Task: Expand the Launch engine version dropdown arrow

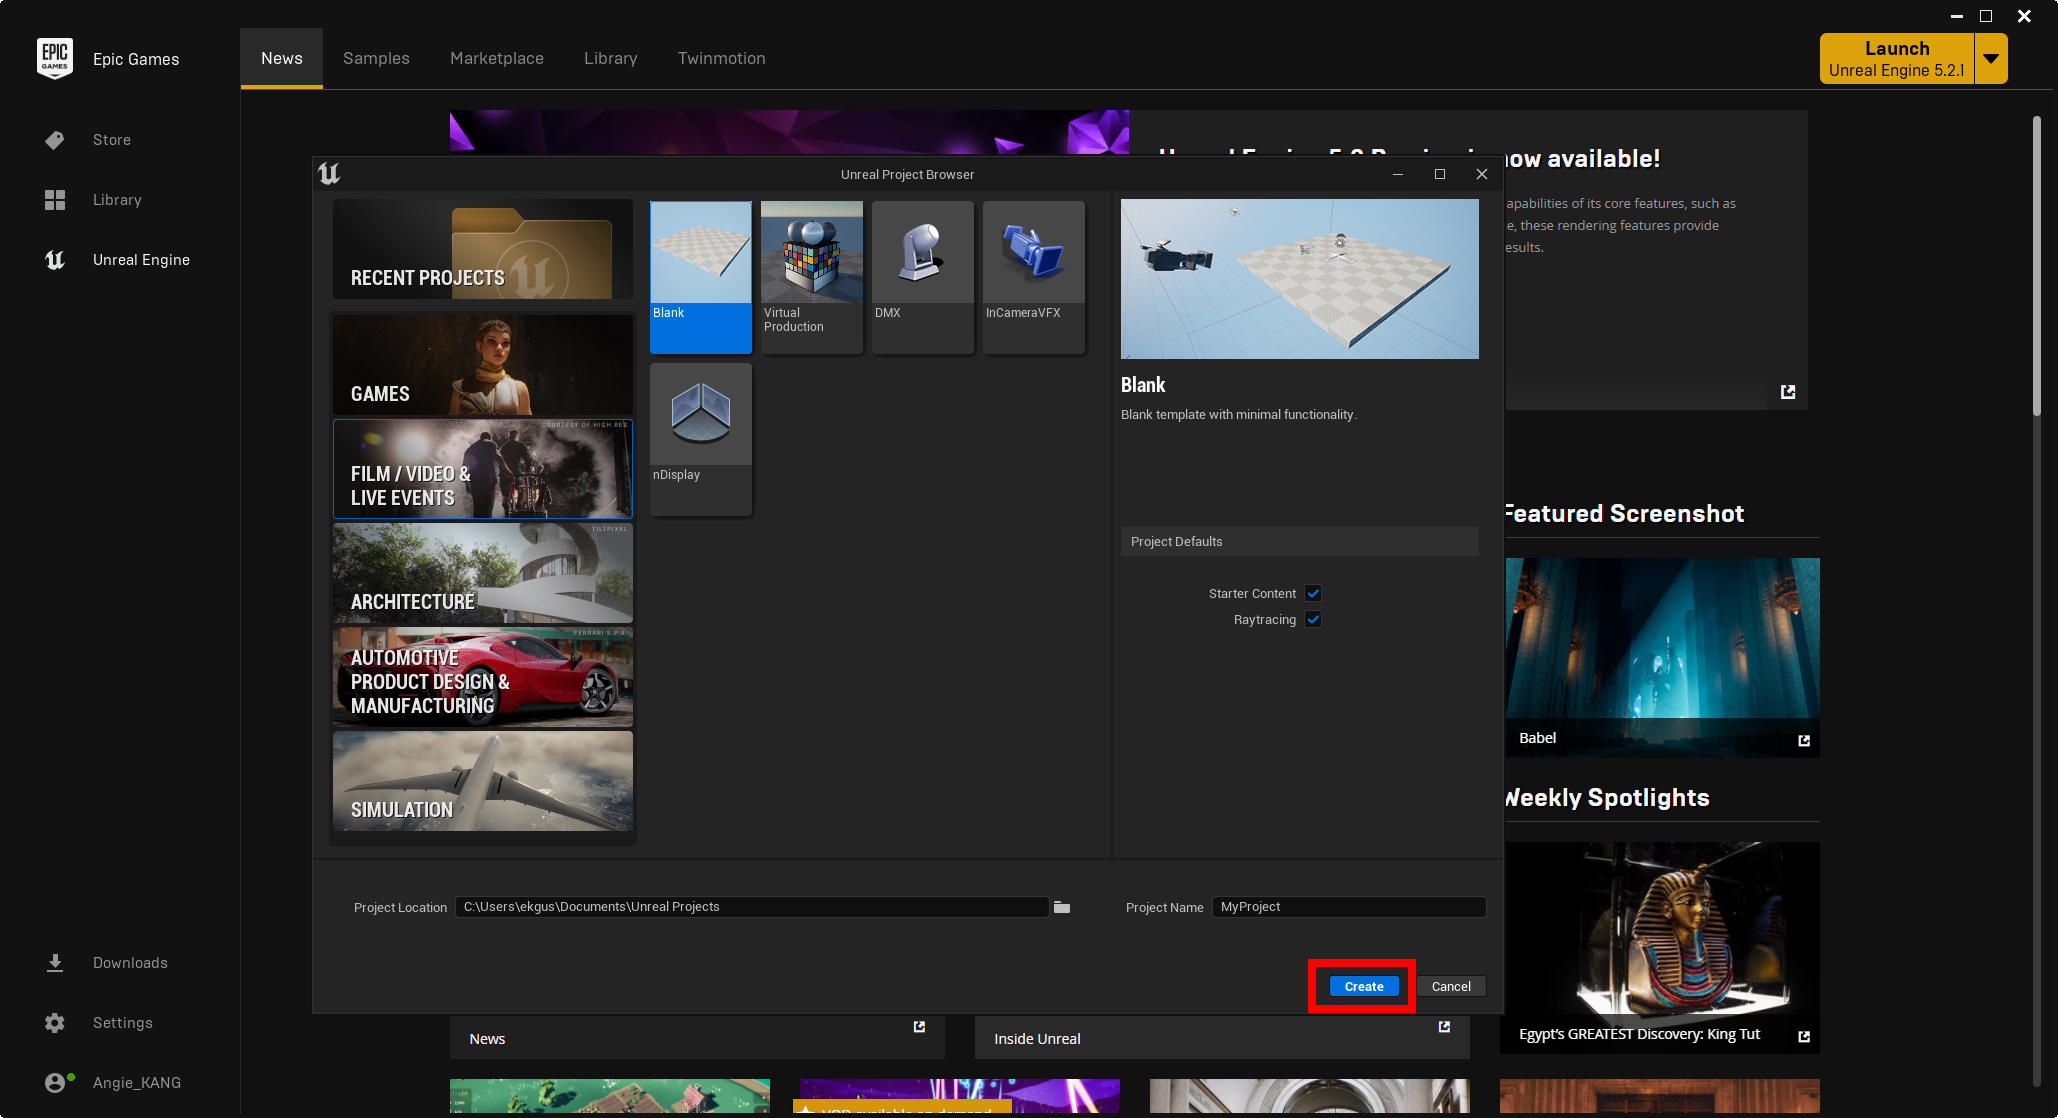Action: (x=1990, y=59)
